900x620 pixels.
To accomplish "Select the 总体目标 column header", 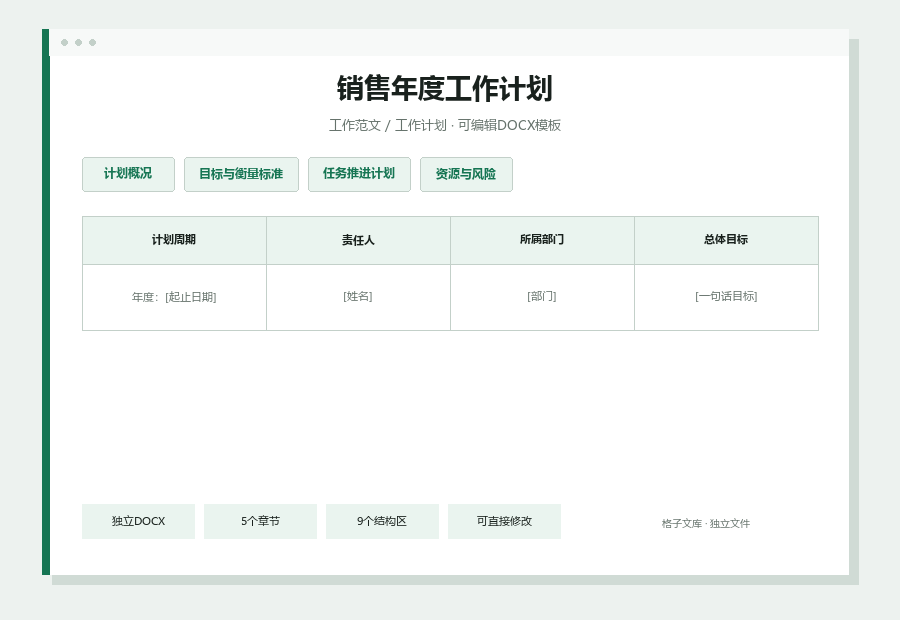I will click(x=726, y=240).
